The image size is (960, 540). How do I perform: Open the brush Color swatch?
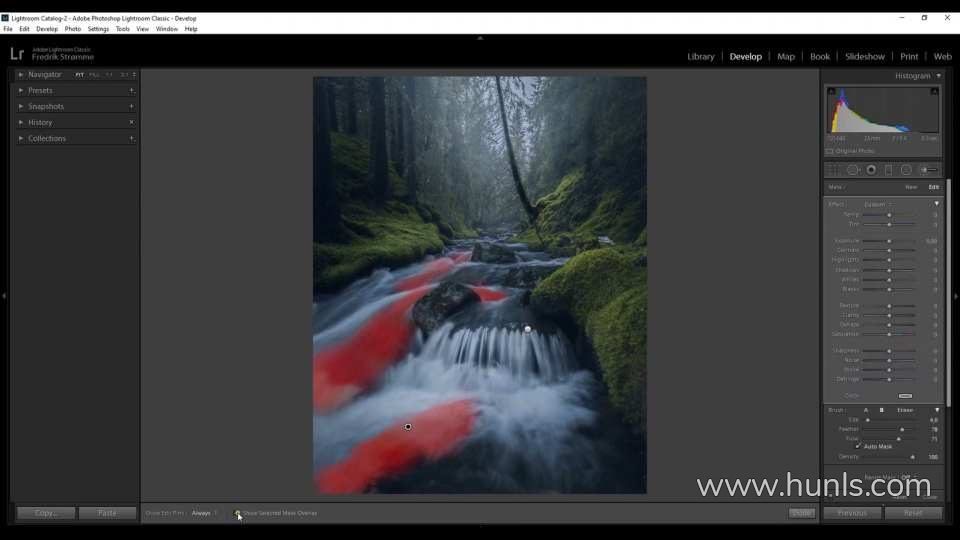[x=906, y=396]
